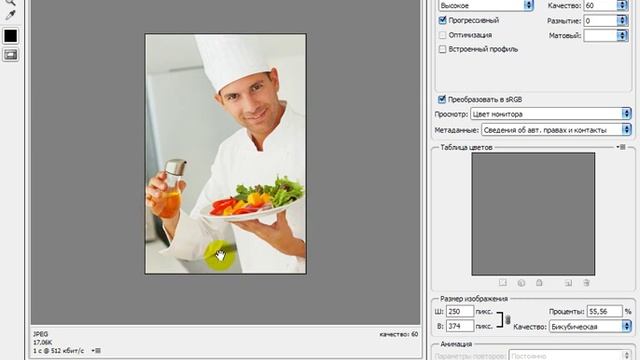The height and width of the screenshot is (360, 640).
Task: Disable the Прогрессивный checkbox
Action: click(x=442, y=20)
